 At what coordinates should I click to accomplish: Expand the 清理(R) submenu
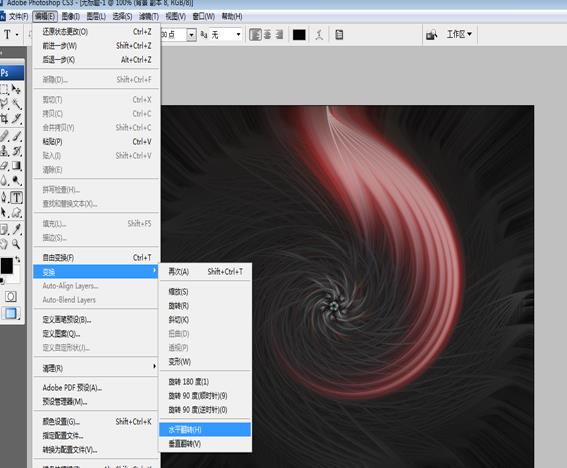point(96,368)
